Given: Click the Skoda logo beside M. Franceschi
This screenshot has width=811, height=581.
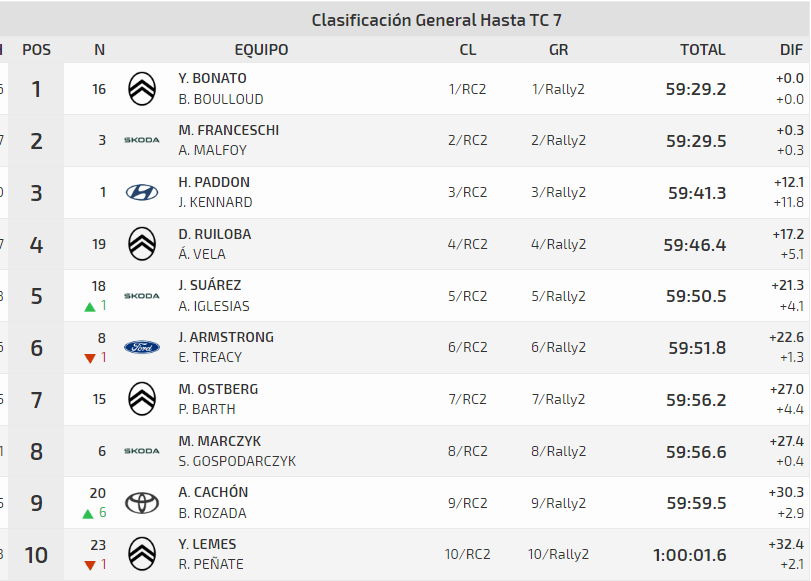Looking at the screenshot, I should point(142,140).
